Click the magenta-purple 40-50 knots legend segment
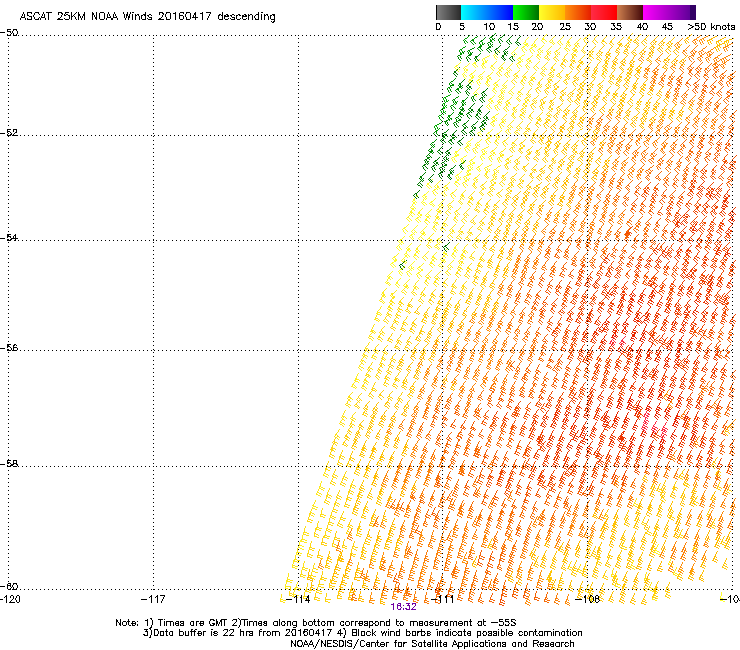 tap(669, 12)
